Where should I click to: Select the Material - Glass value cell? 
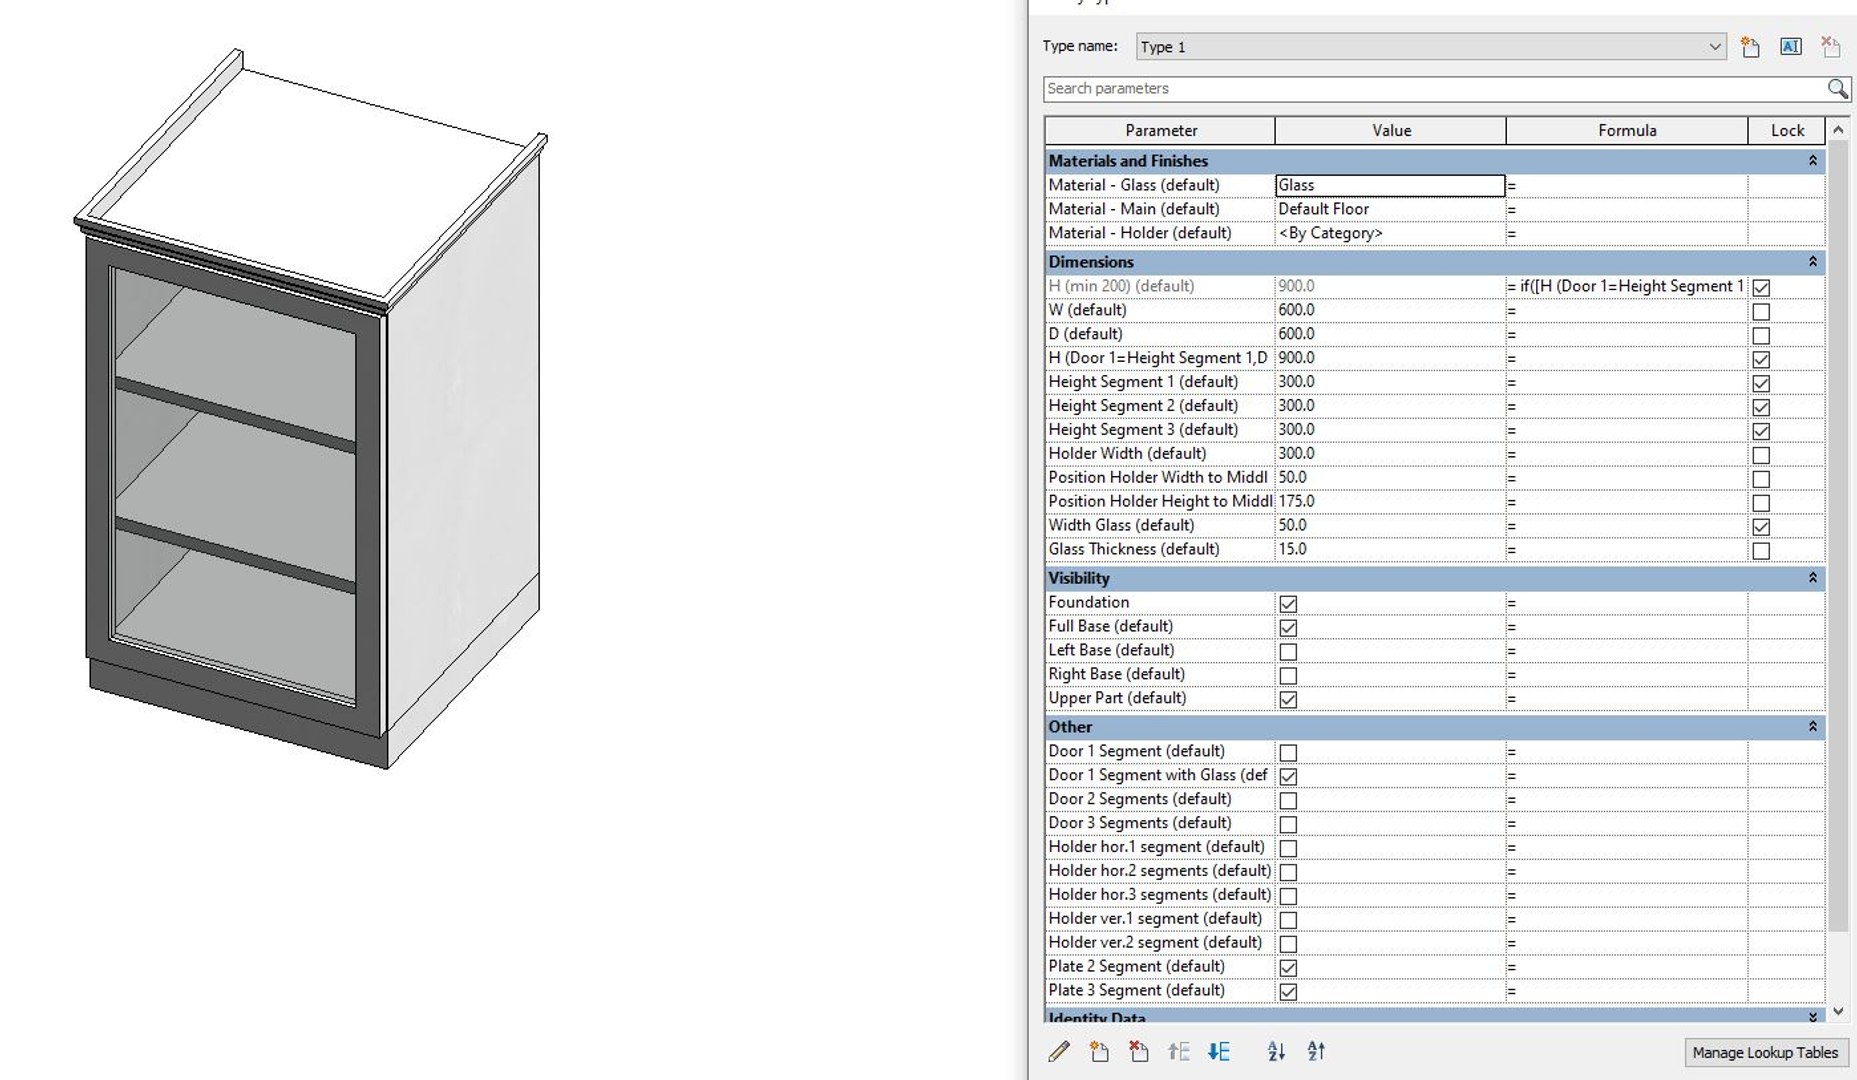pos(1390,185)
